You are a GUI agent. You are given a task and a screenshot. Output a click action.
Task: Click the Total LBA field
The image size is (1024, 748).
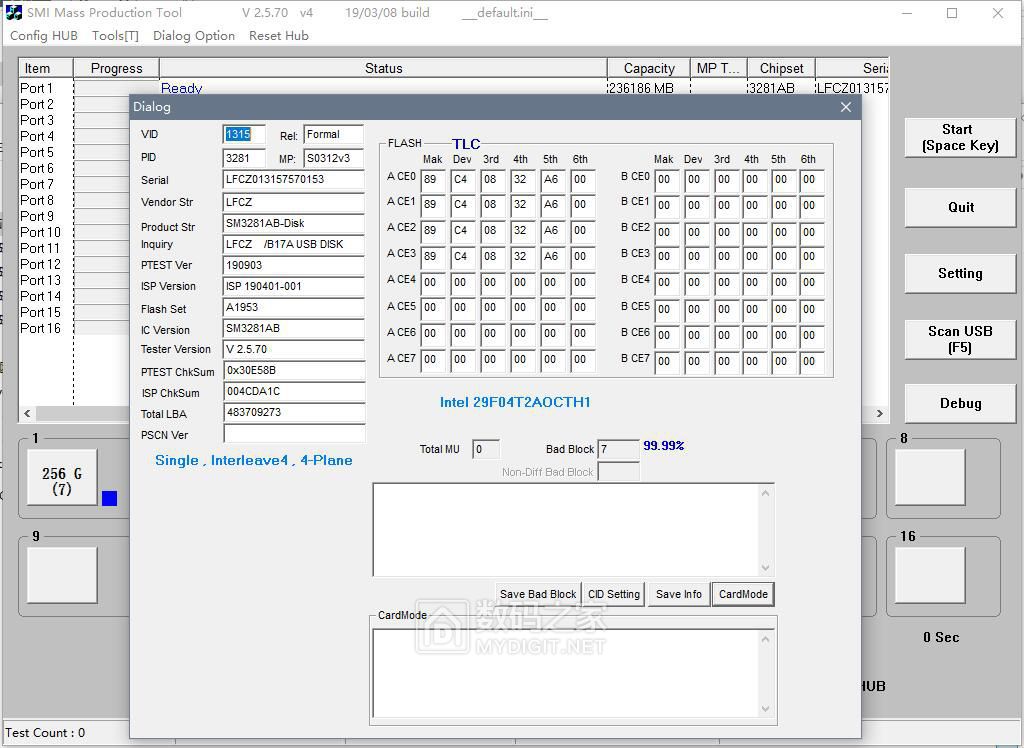tap(293, 412)
